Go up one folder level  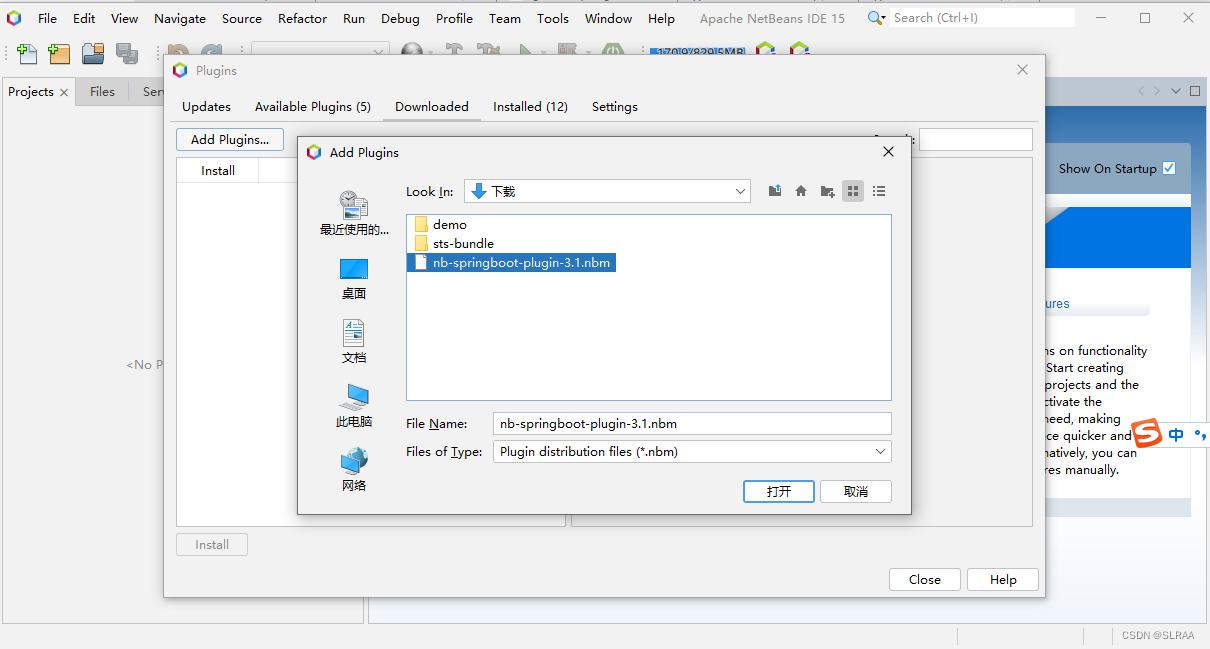click(x=775, y=191)
